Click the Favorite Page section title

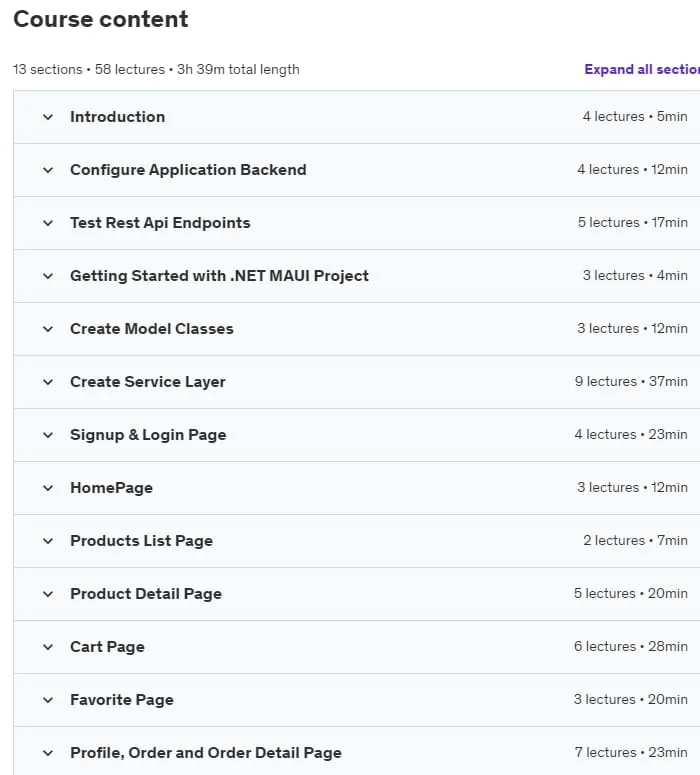[122, 700]
